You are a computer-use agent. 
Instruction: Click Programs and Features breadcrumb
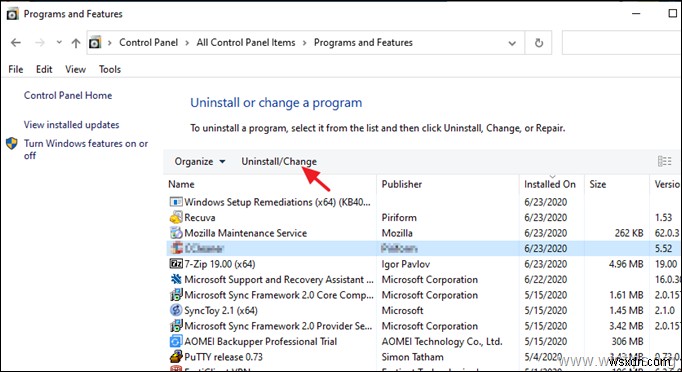pos(363,43)
